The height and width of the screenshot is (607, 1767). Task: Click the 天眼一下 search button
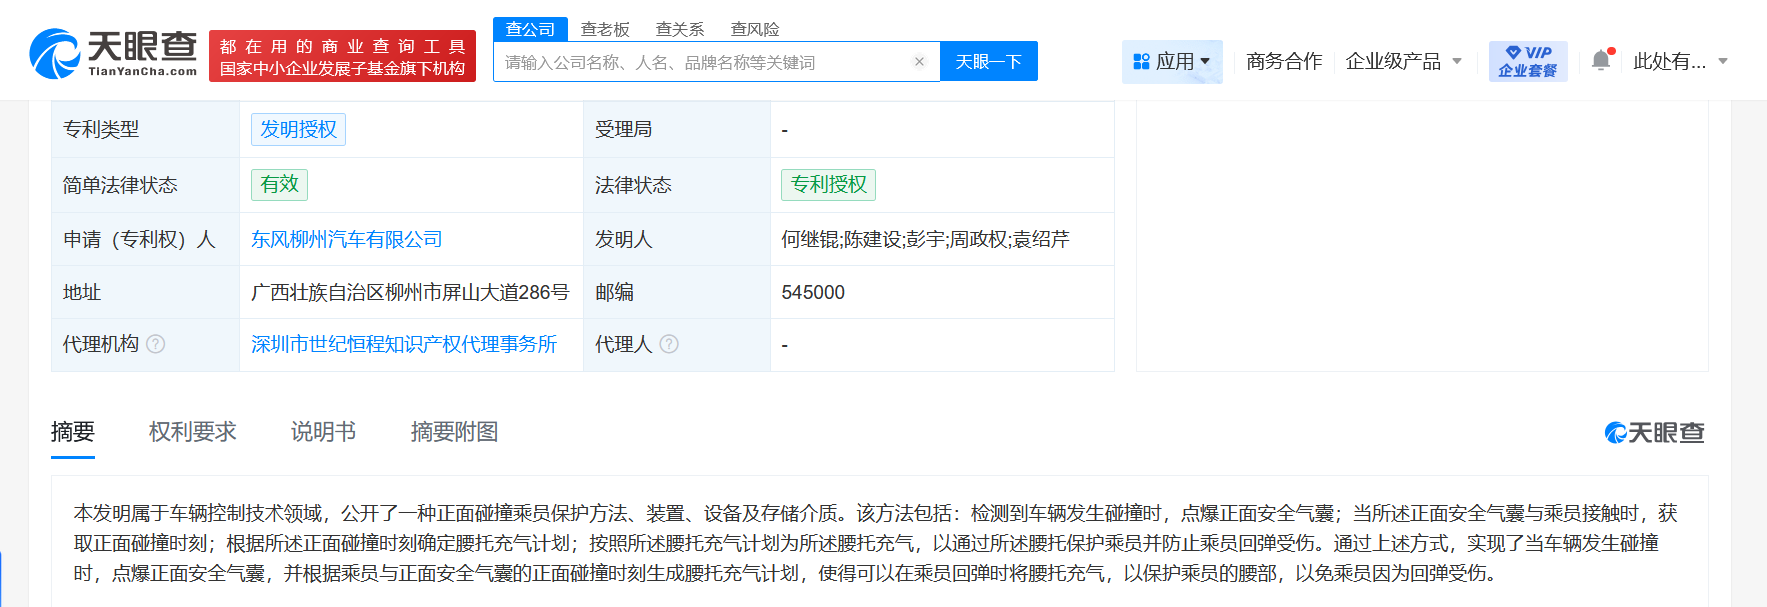pyautogui.click(x=989, y=61)
